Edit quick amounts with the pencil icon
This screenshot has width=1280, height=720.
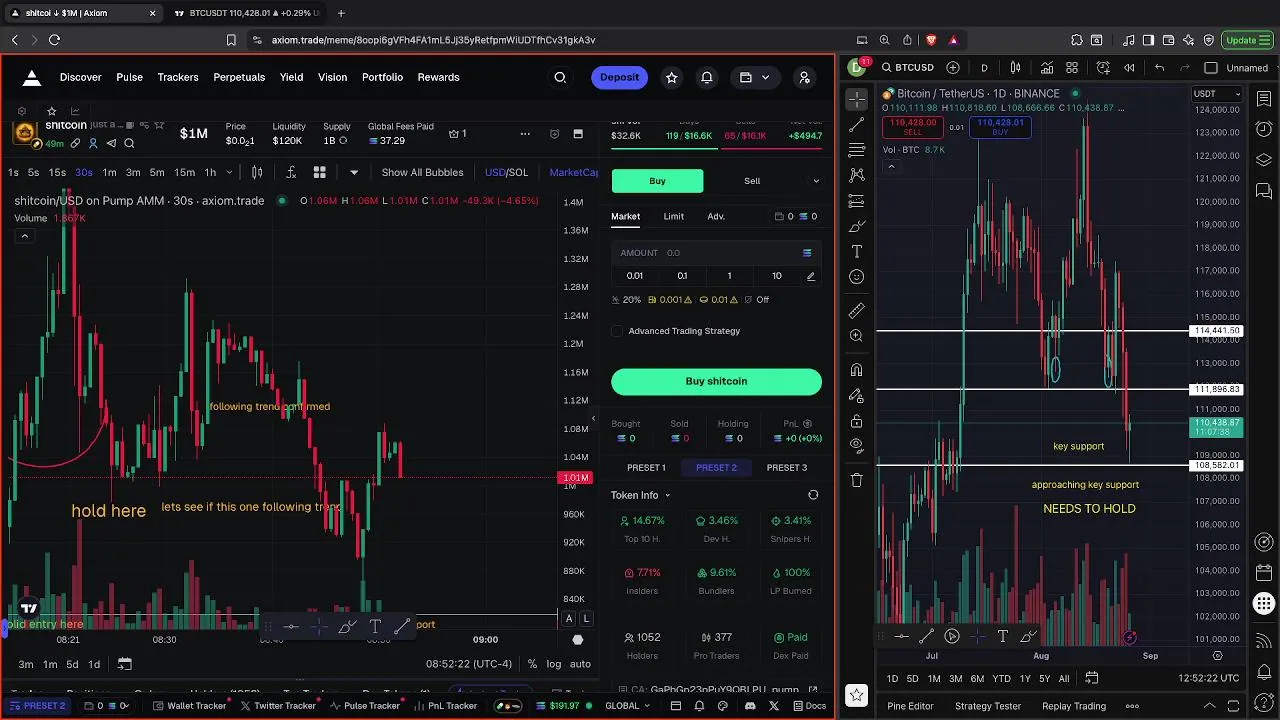pos(810,276)
